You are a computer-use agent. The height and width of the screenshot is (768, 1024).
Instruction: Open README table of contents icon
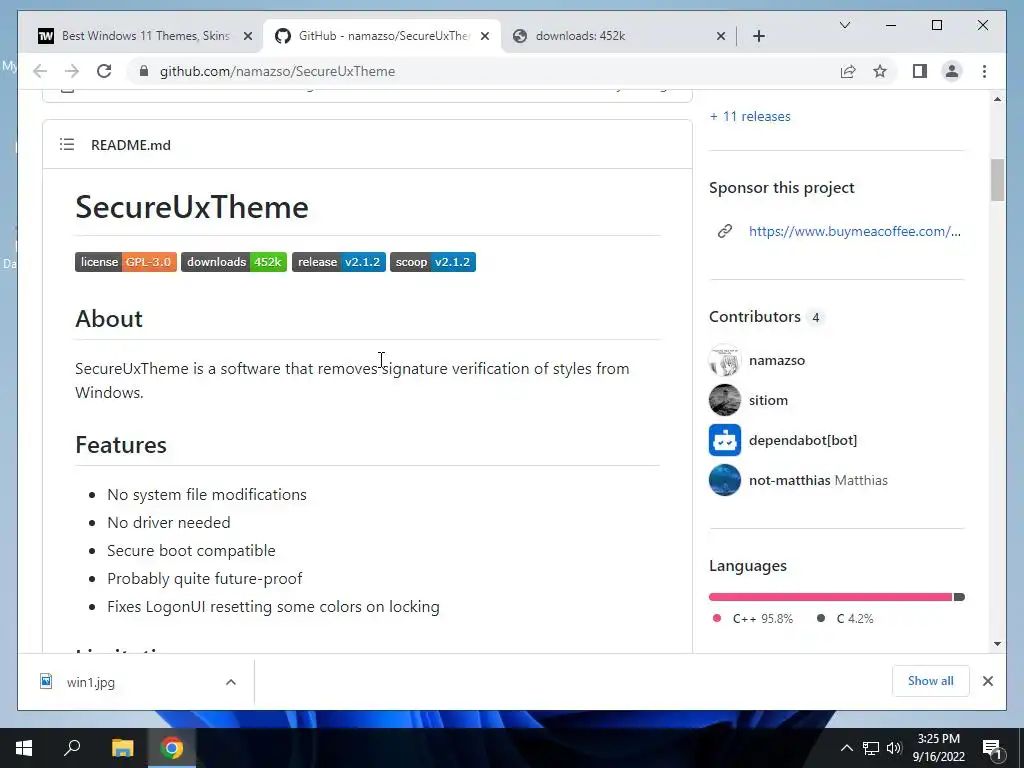[67, 144]
